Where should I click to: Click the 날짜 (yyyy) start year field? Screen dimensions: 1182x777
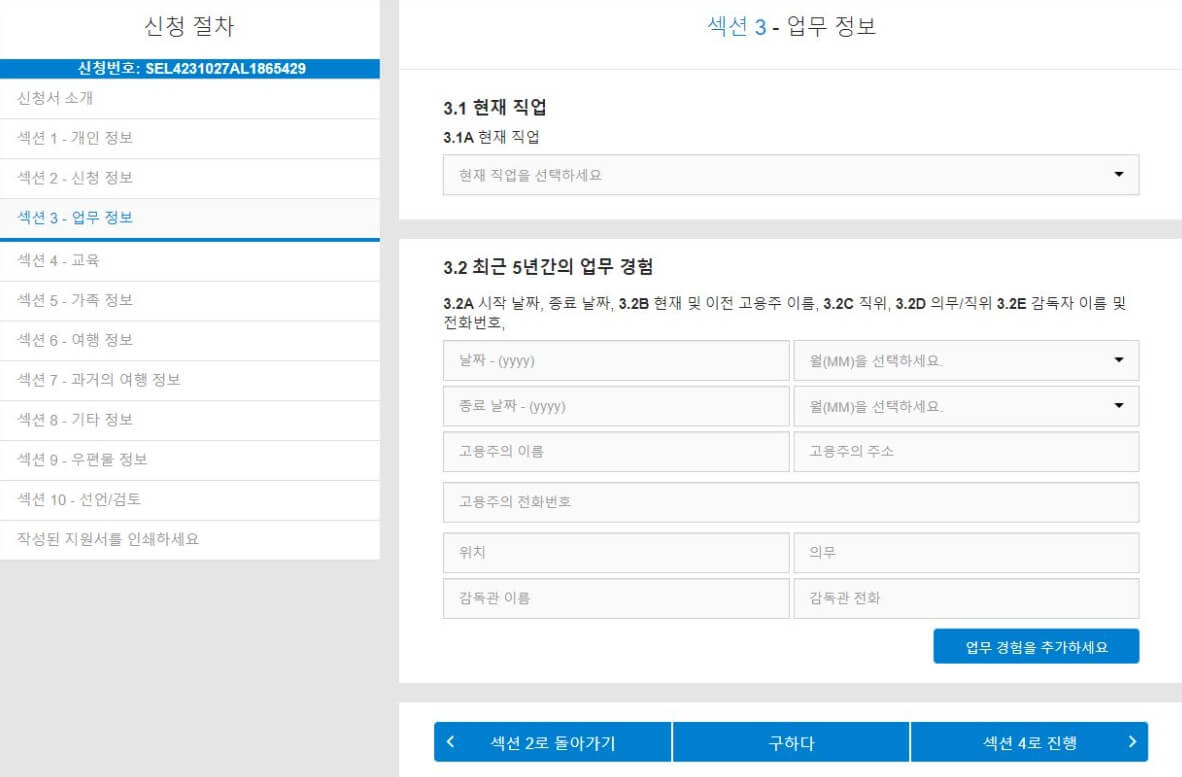[x=615, y=361]
